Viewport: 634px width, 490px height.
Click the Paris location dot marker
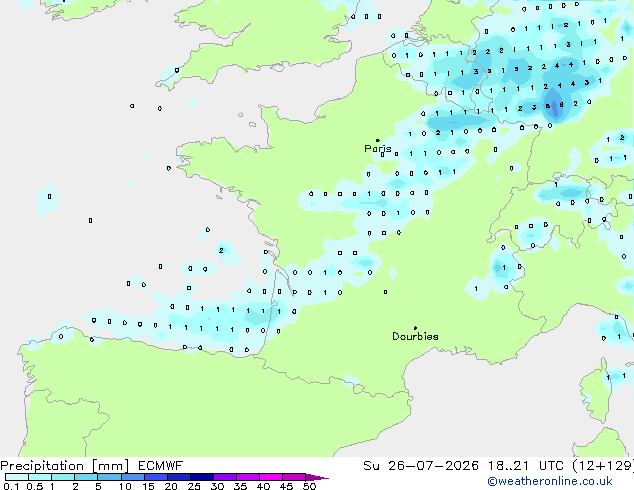(x=378, y=140)
